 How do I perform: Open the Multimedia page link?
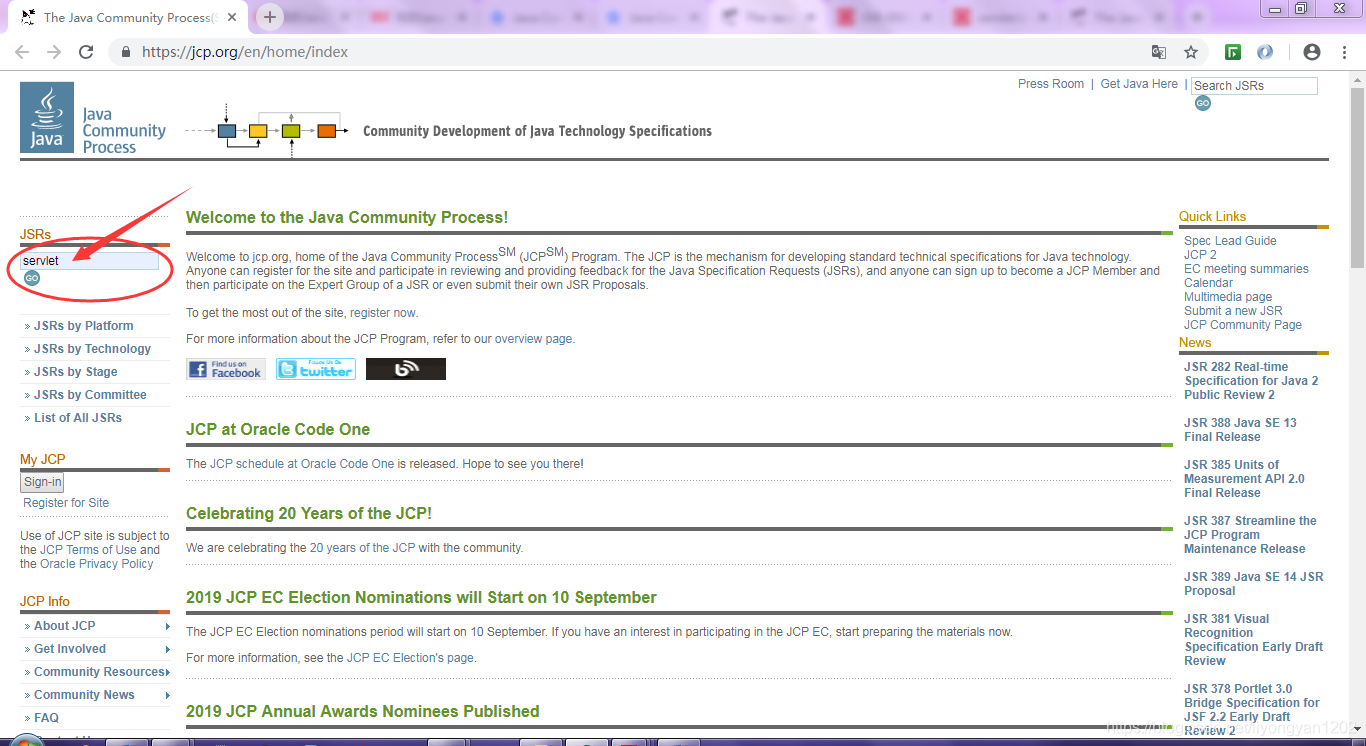point(1228,297)
